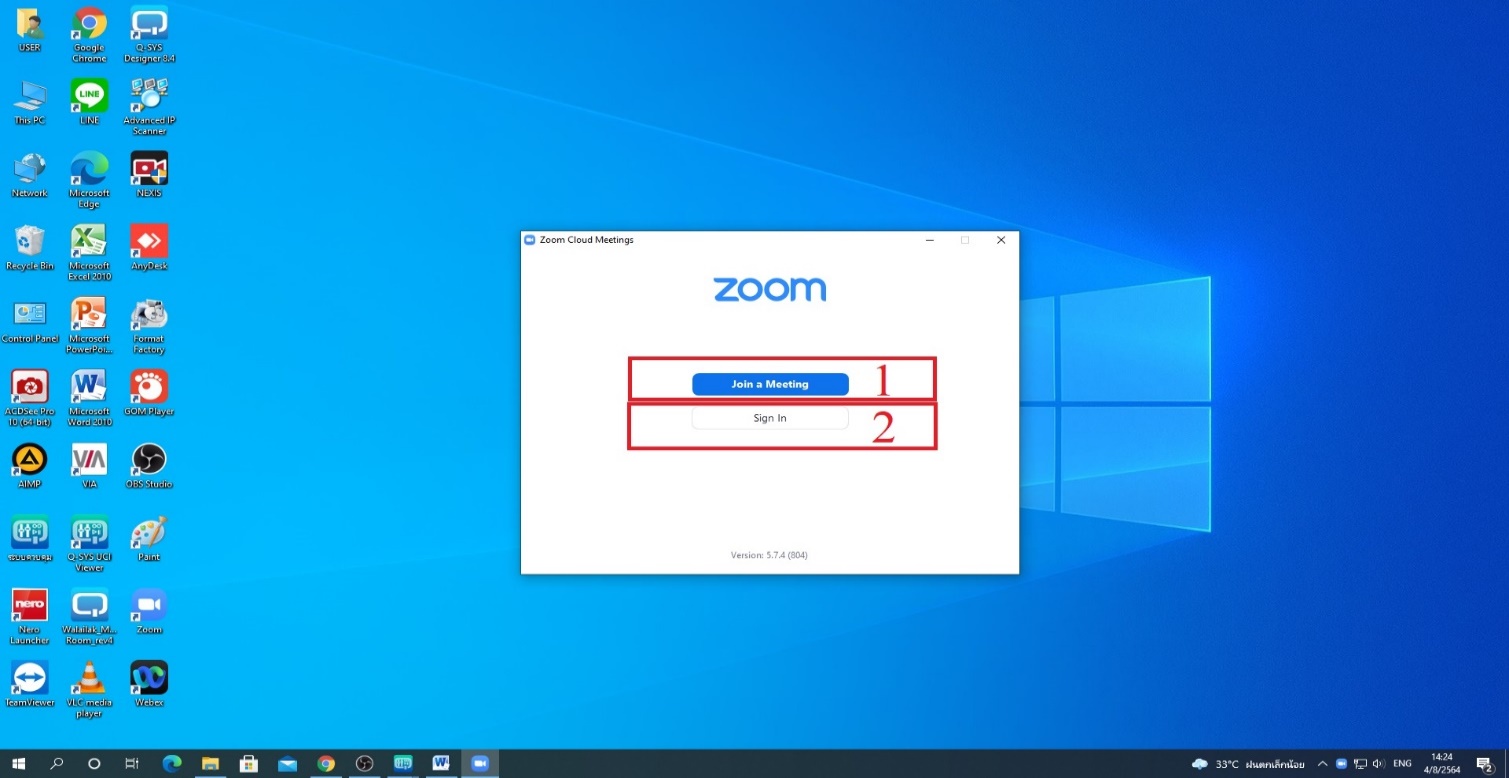Select the Control Panel desktop icon
This screenshot has height=778, width=1509.
[30, 321]
